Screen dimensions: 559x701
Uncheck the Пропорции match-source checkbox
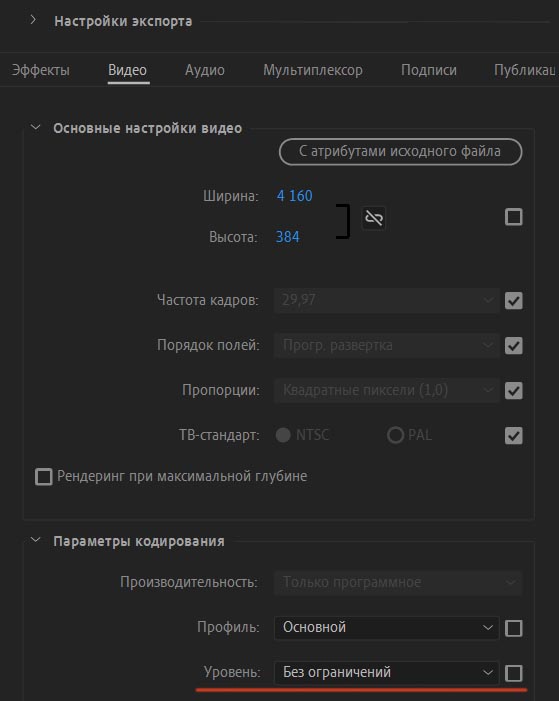(x=513, y=391)
